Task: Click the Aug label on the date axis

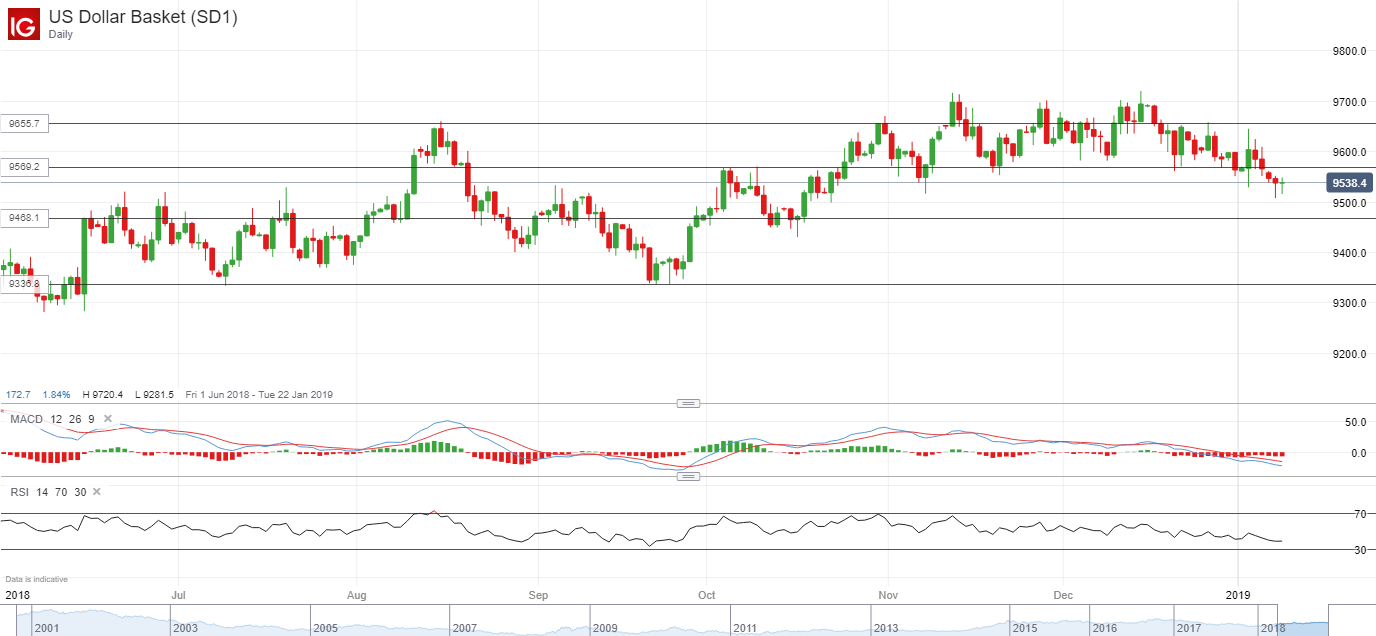Action: point(358,595)
